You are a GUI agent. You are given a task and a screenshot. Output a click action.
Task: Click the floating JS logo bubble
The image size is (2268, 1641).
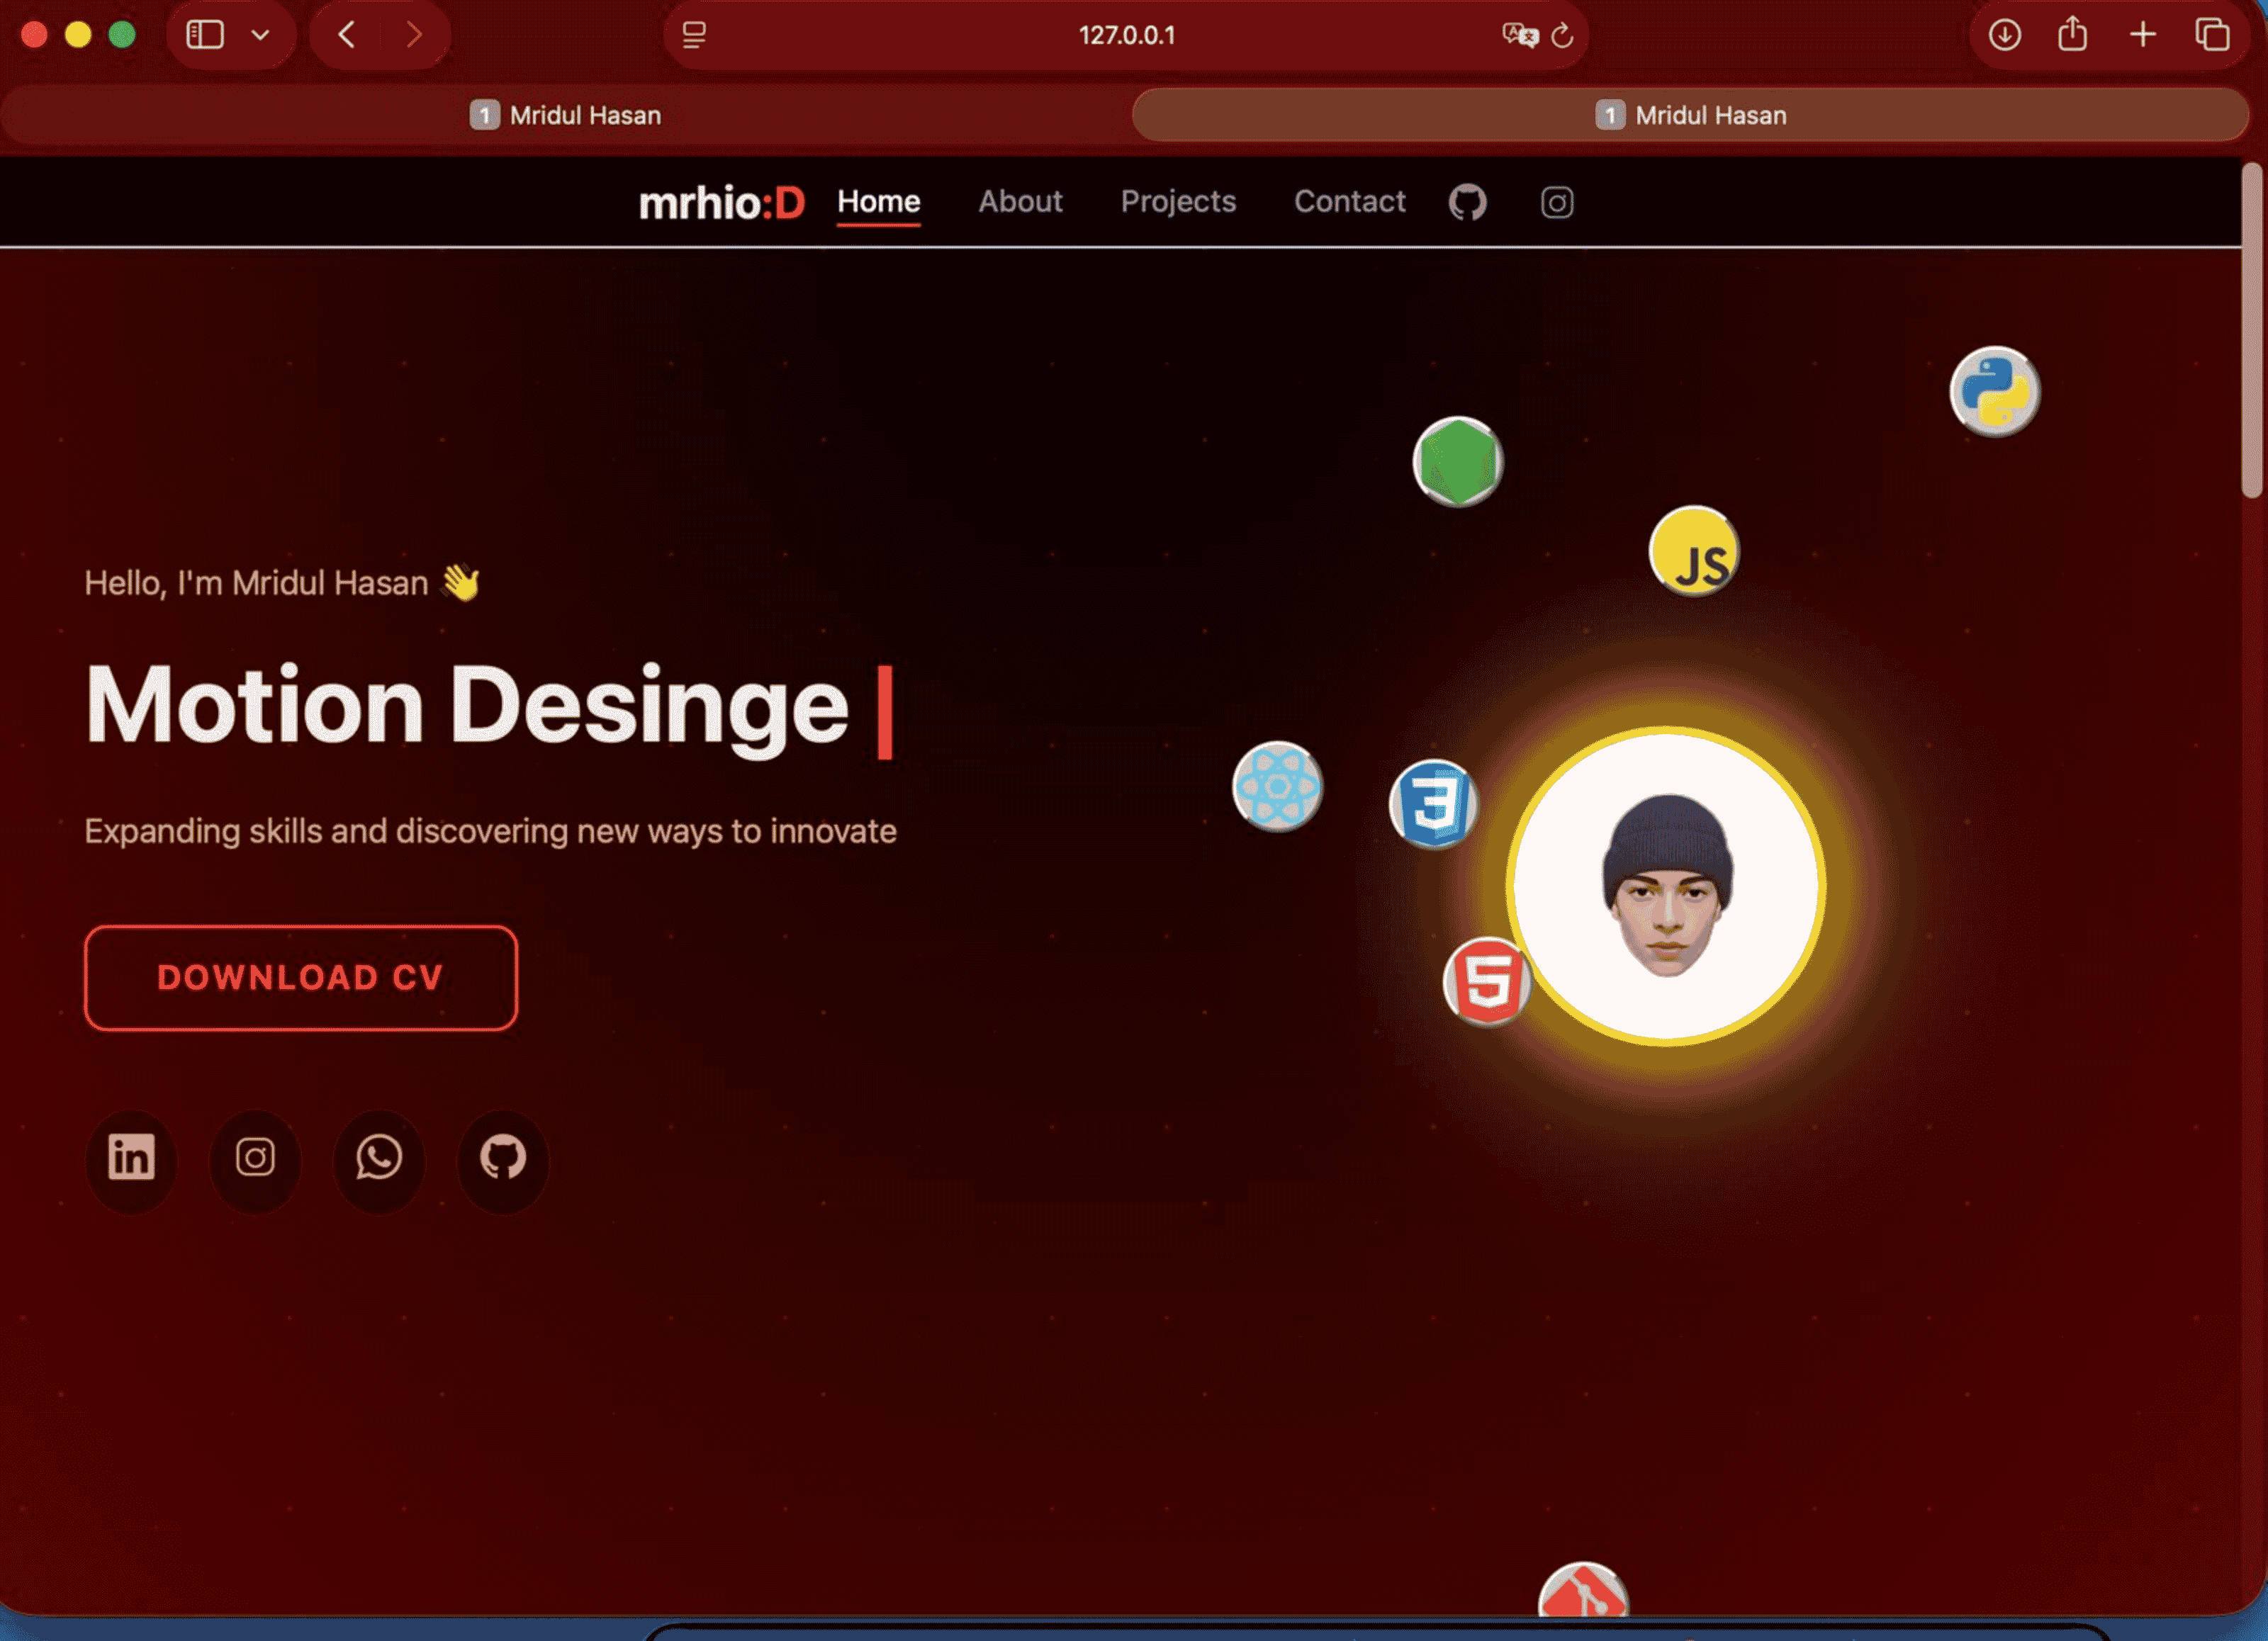pos(1694,553)
